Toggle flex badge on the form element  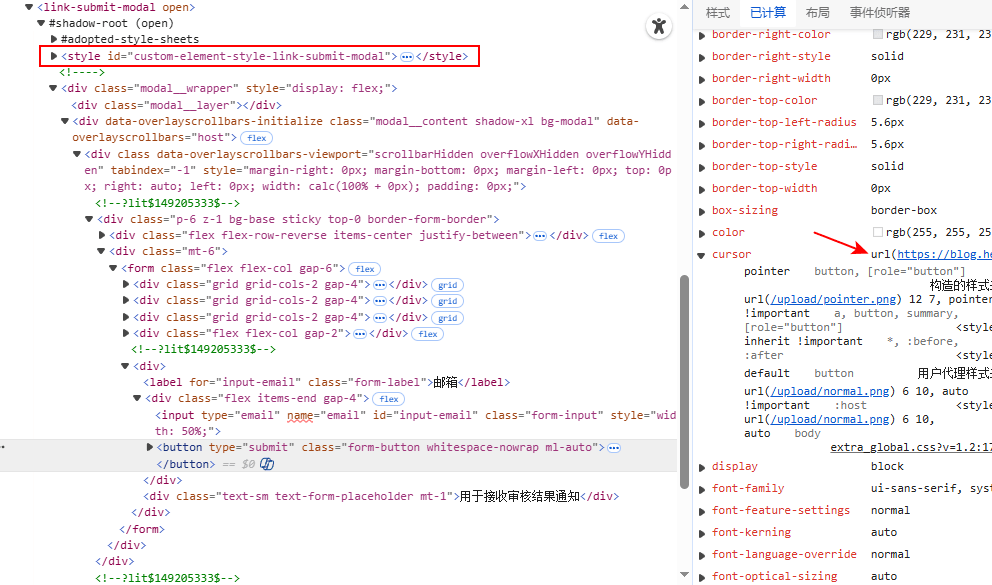[x=365, y=269]
